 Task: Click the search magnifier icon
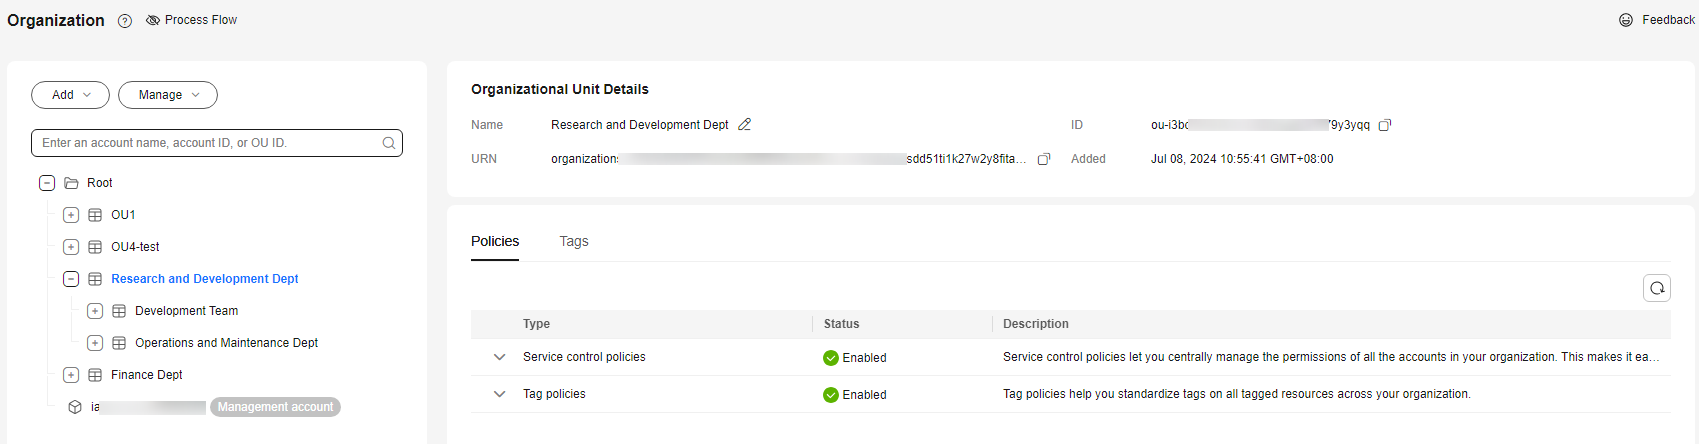pos(389,143)
